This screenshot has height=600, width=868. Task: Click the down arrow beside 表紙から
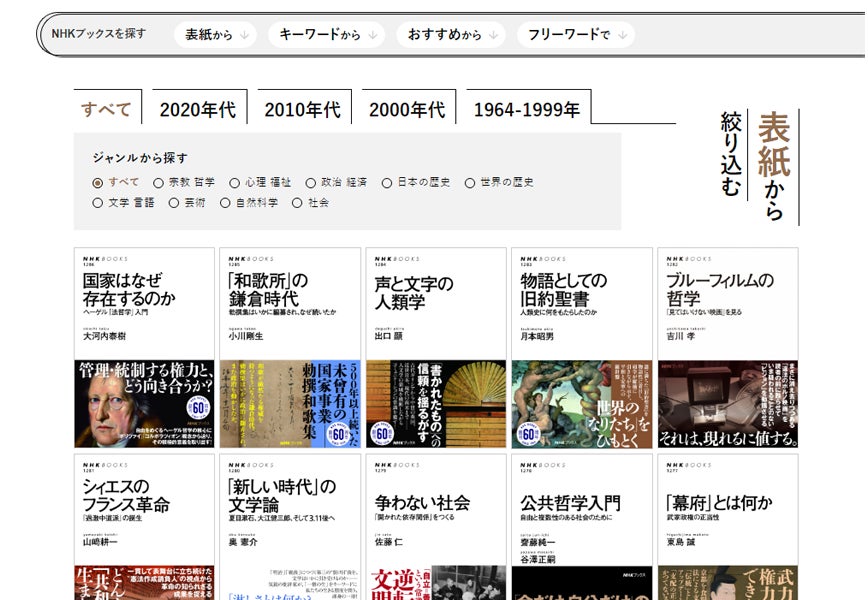click(245, 35)
